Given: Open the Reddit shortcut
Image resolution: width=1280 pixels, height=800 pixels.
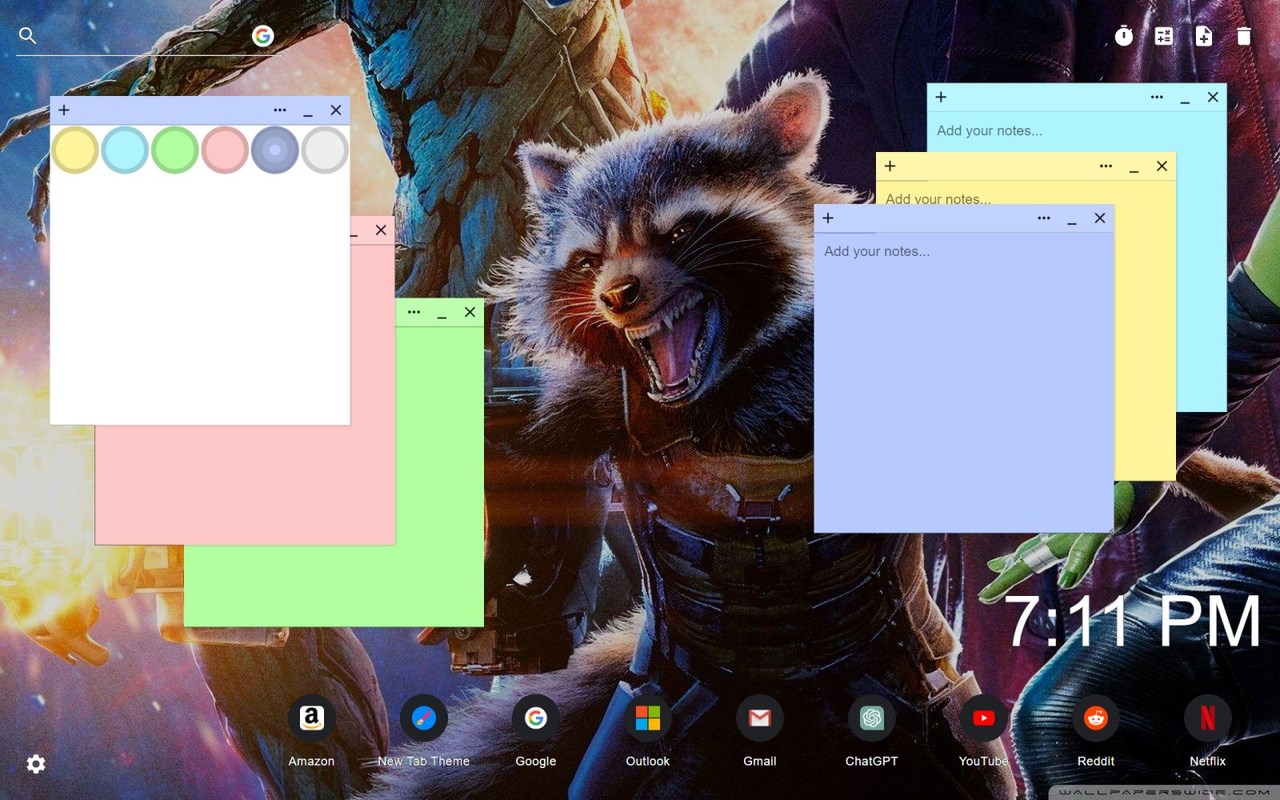Looking at the screenshot, I should tap(1096, 718).
